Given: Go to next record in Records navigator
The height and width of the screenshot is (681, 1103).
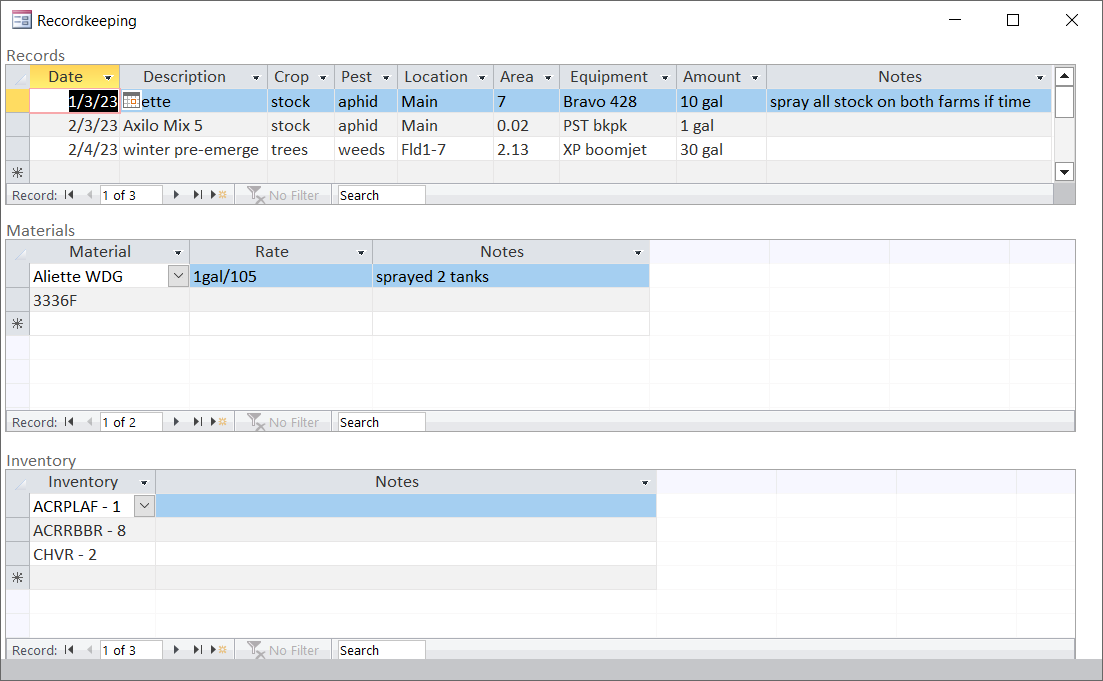Looking at the screenshot, I should (x=177, y=195).
